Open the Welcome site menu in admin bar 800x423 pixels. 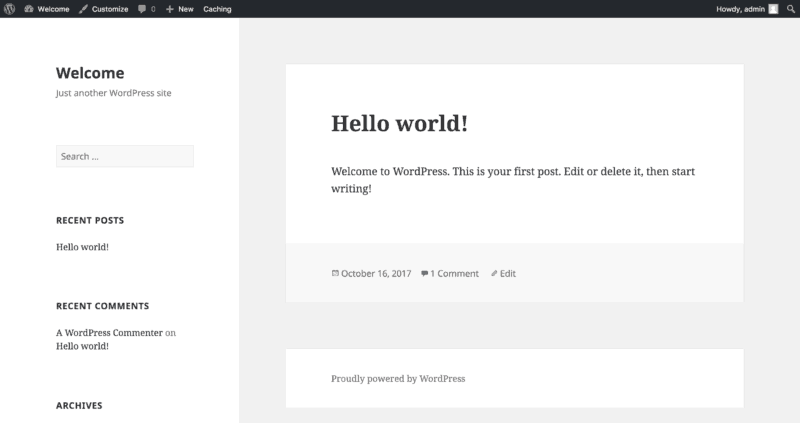pyautogui.click(x=53, y=9)
